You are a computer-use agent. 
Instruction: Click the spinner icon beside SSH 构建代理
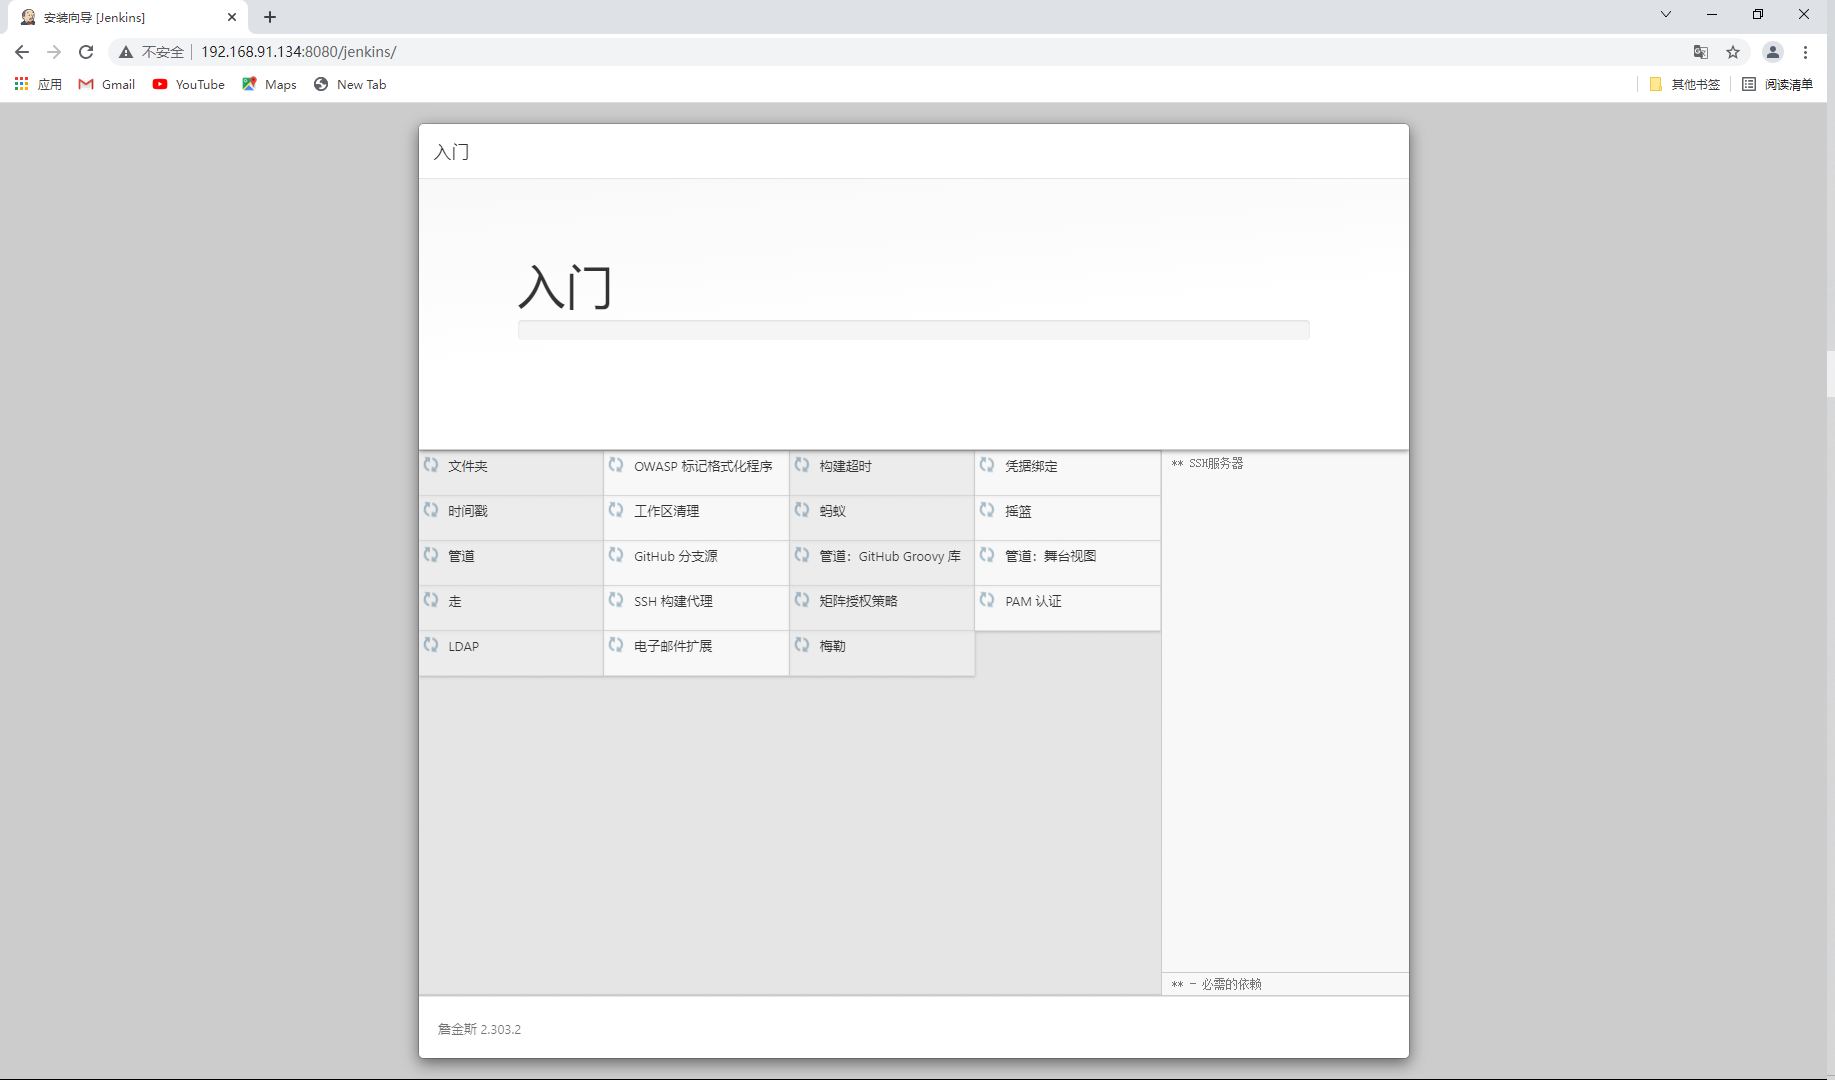point(616,600)
